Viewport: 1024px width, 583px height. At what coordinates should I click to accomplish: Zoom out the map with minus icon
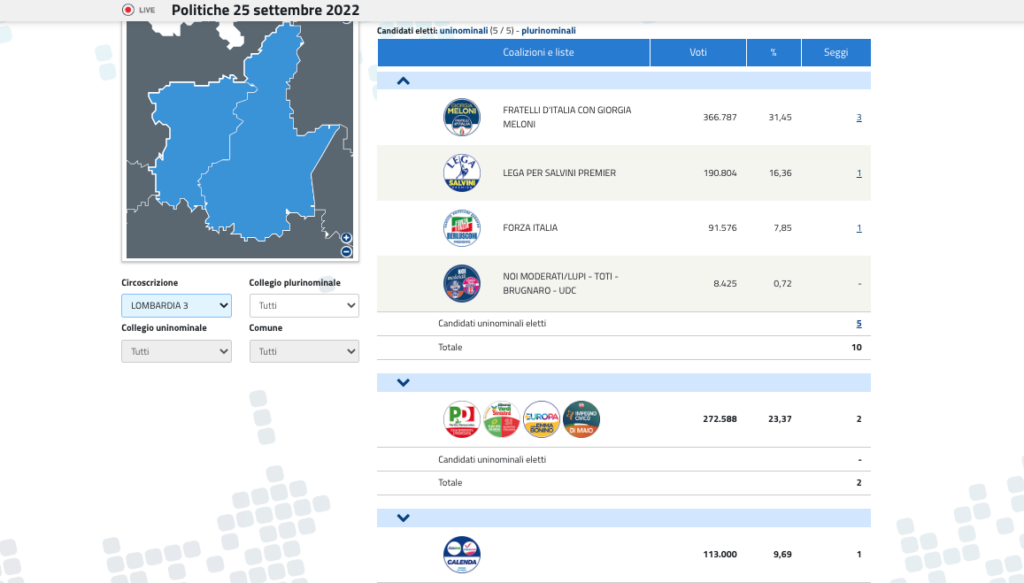pos(346,251)
